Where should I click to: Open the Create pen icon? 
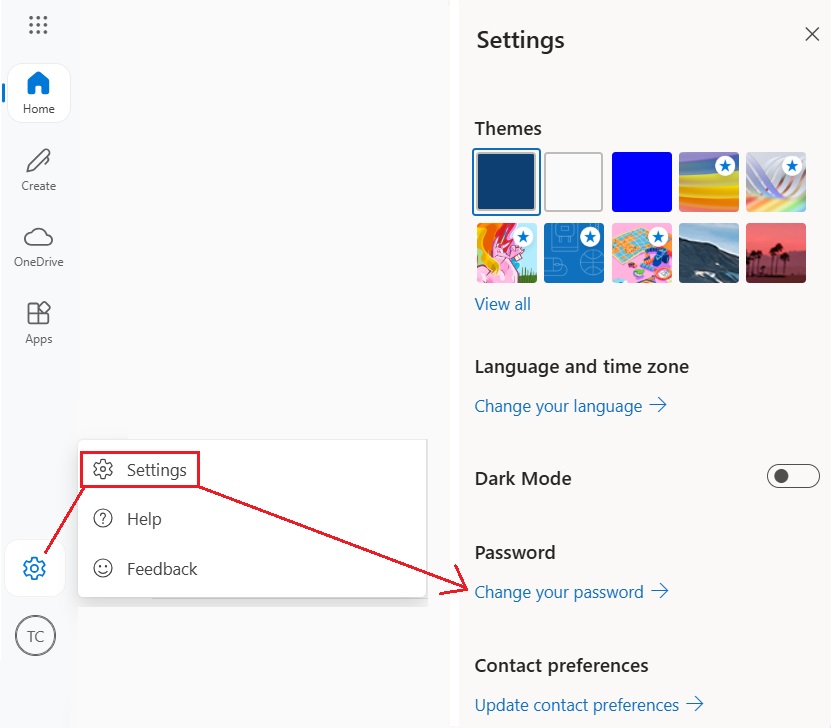coord(39,169)
